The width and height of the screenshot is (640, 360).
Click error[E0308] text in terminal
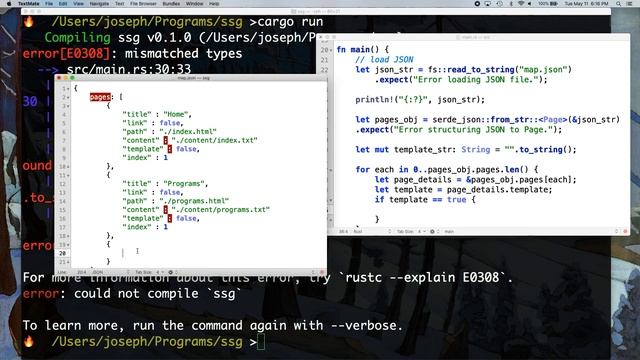[66, 53]
